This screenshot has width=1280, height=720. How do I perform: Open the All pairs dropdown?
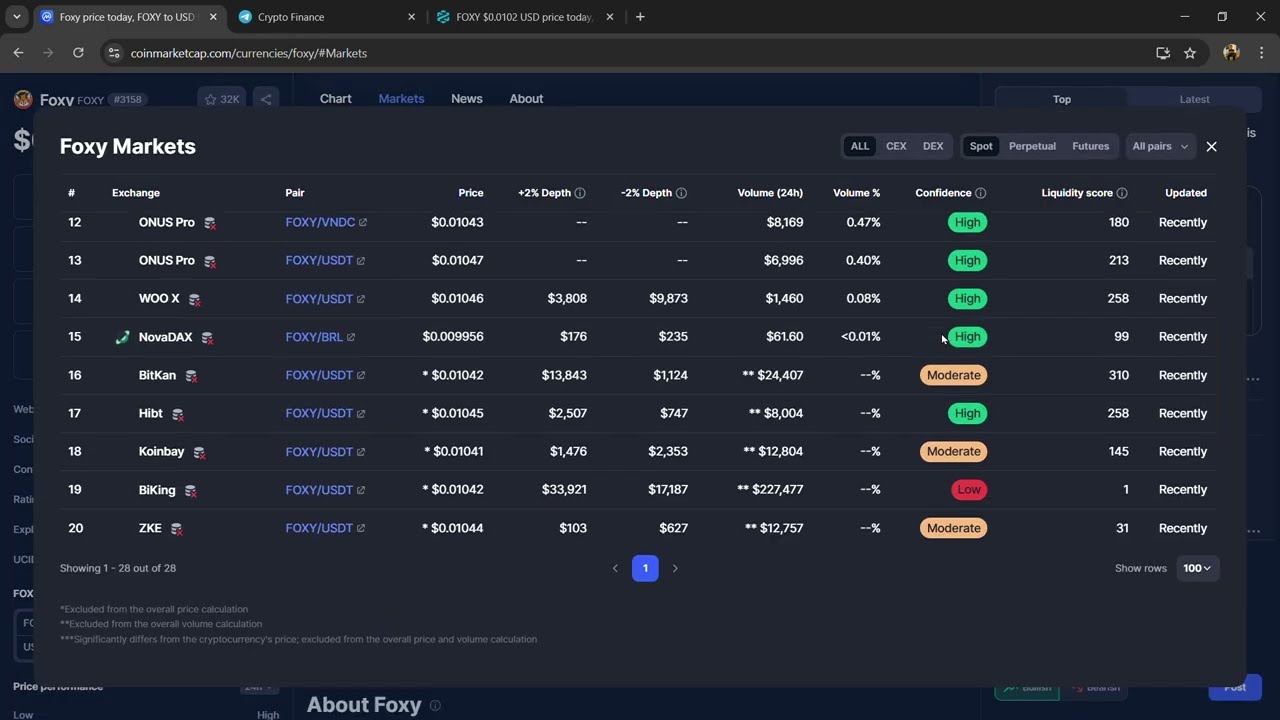[x=1160, y=146]
